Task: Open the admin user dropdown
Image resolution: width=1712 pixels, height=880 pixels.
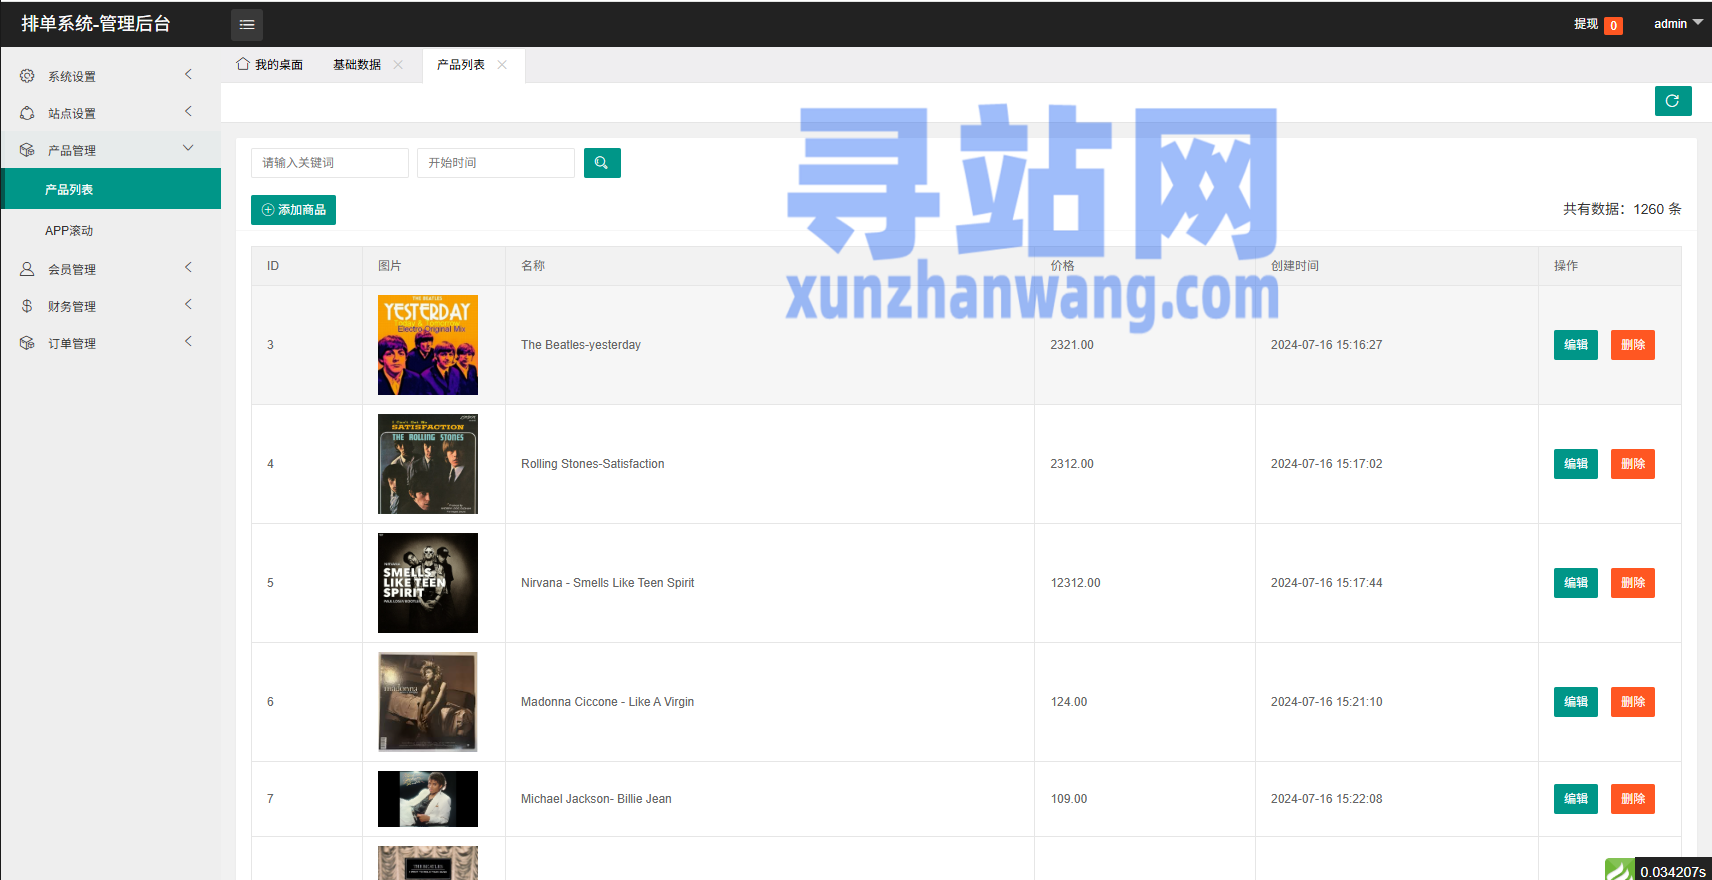Action: [x=1677, y=24]
